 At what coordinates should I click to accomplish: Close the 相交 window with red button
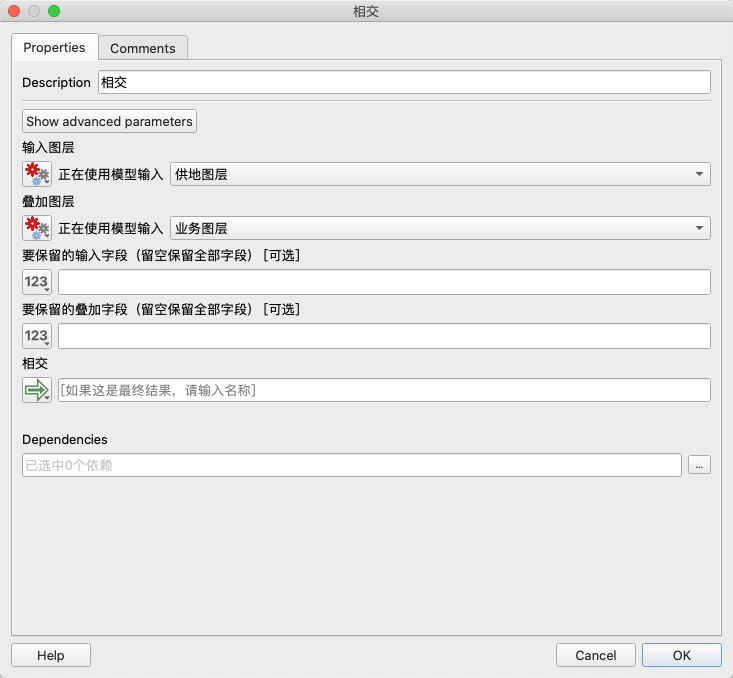coord(14,12)
